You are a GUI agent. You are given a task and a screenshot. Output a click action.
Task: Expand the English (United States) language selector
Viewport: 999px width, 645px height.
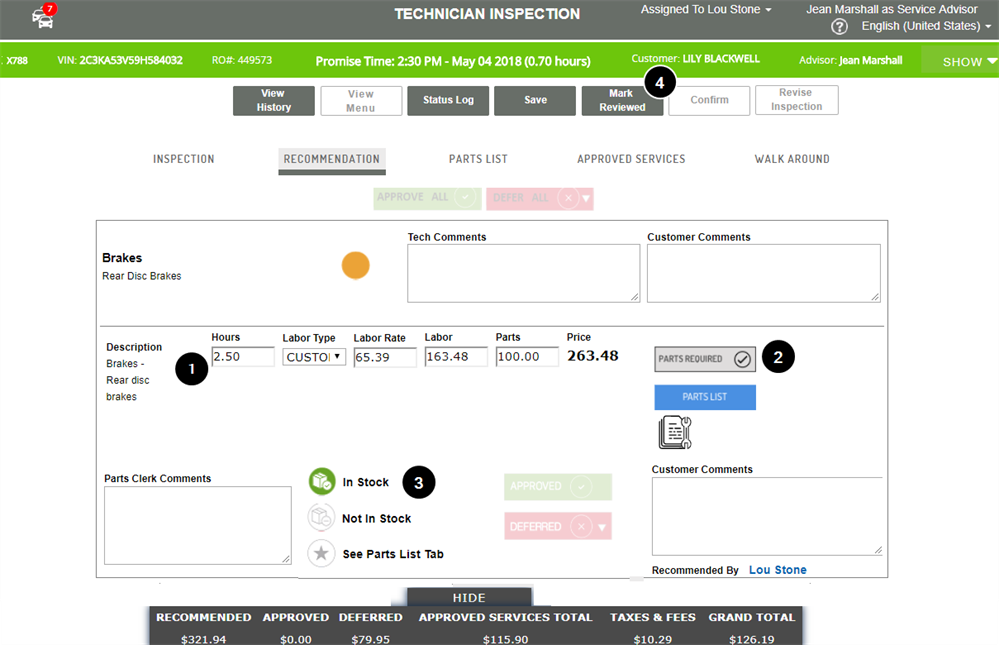point(922,26)
